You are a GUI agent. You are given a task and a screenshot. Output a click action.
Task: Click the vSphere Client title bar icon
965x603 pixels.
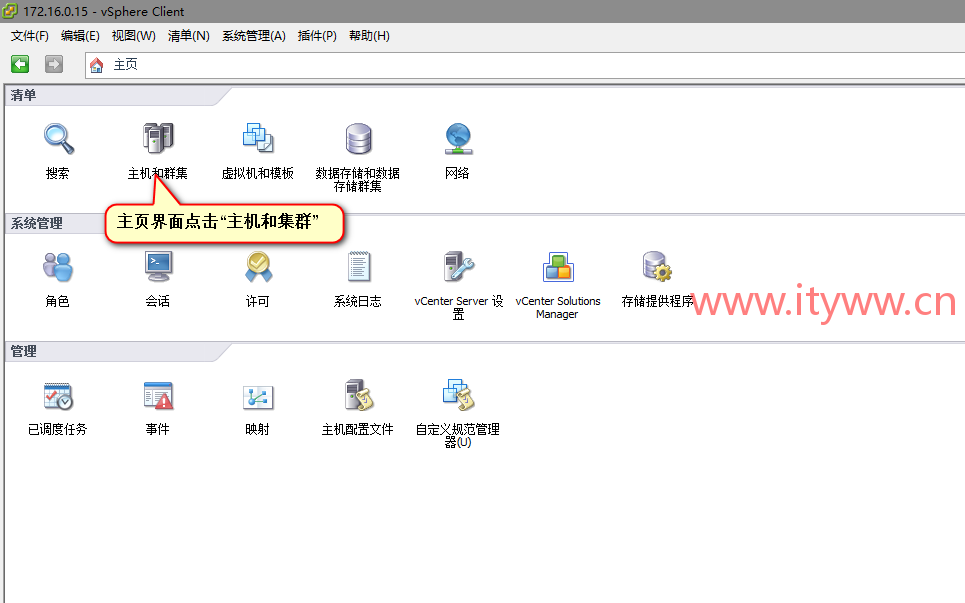click(10, 11)
